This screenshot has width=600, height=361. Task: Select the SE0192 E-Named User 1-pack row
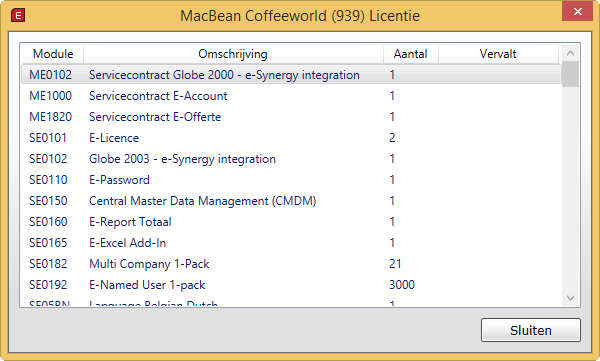coord(292,285)
